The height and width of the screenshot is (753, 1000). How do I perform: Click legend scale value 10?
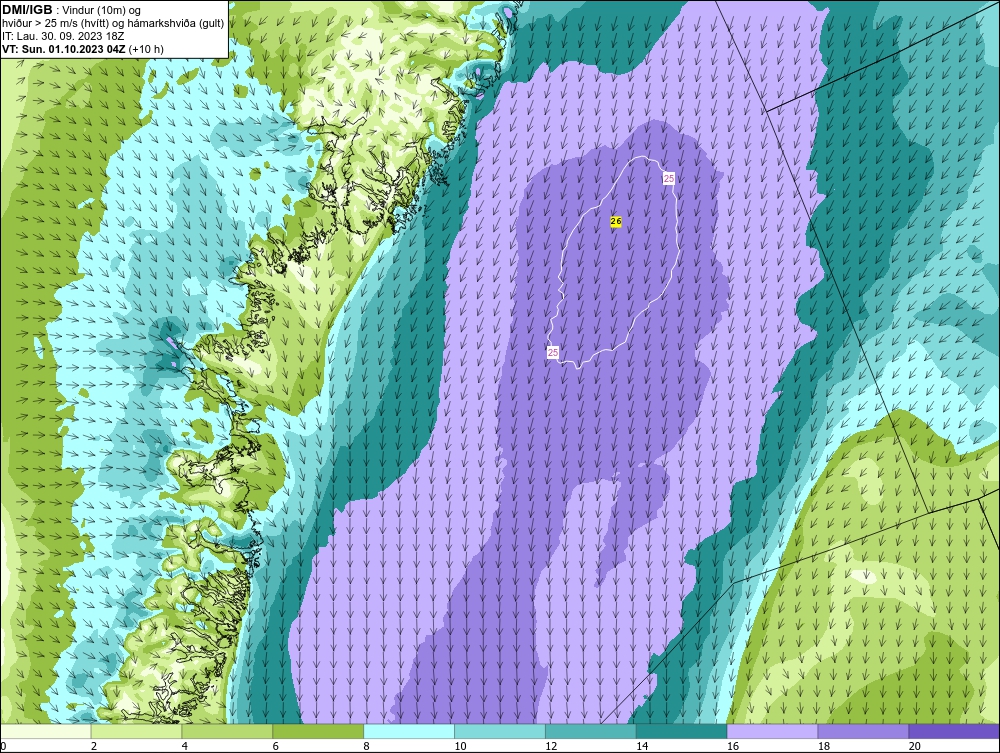tap(460, 746)
